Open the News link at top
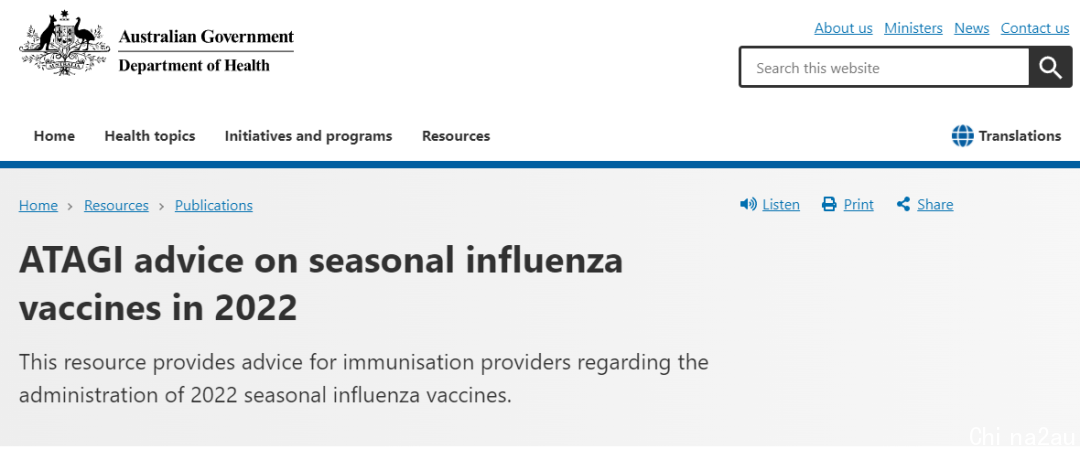Screen dimensions: 1080x449 (971, 28)
